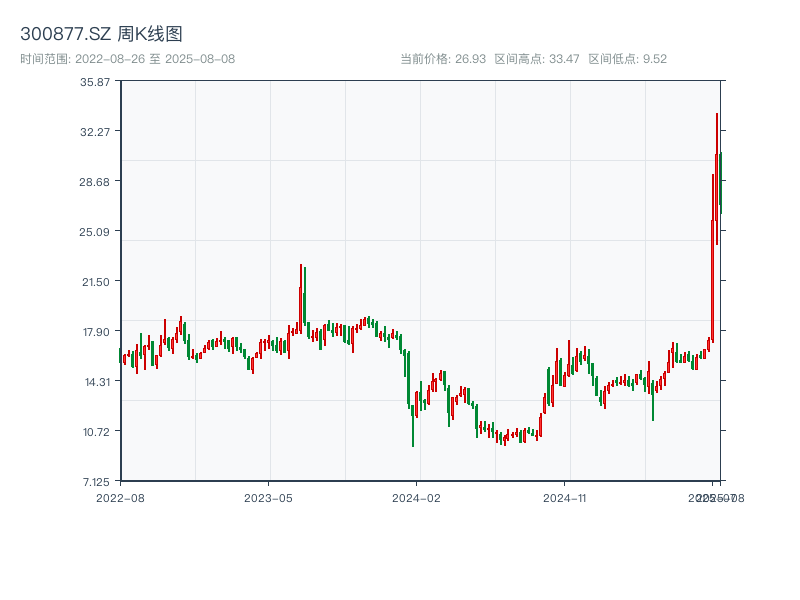
Task: Click the 区间低点 9.52 label
Action: [627, 59]
